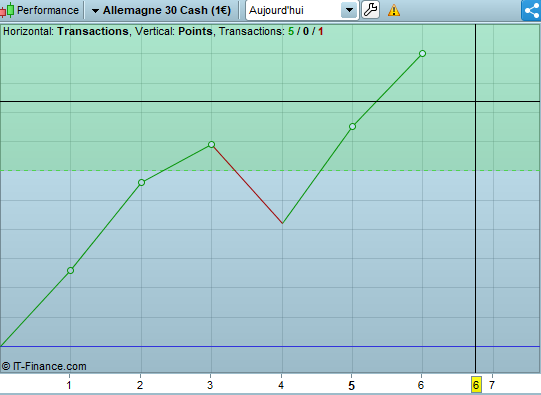Click the Performance label
The image size is (541, 395).
coord(48,10)
